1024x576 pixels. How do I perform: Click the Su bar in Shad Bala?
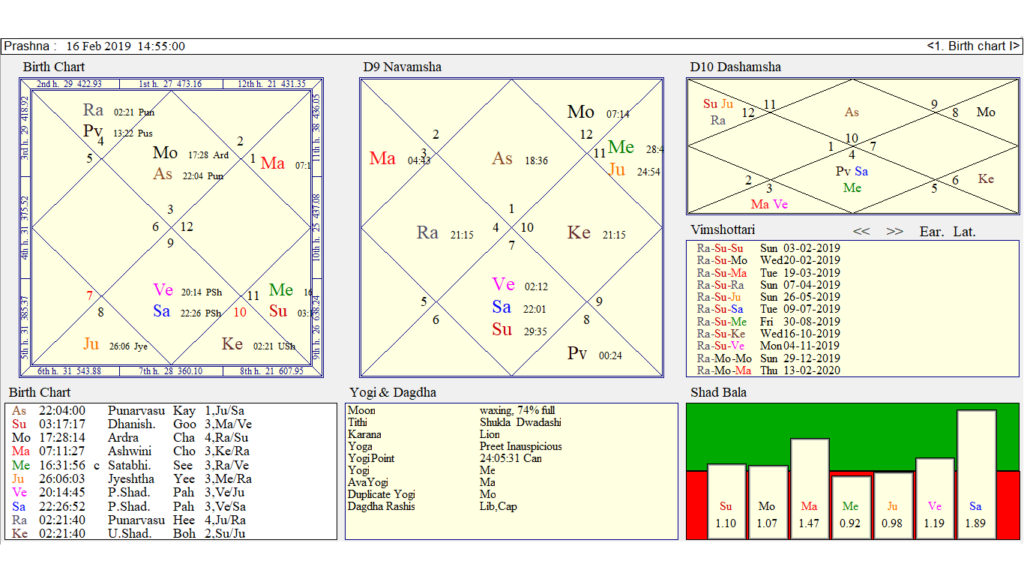pos(726,502)
